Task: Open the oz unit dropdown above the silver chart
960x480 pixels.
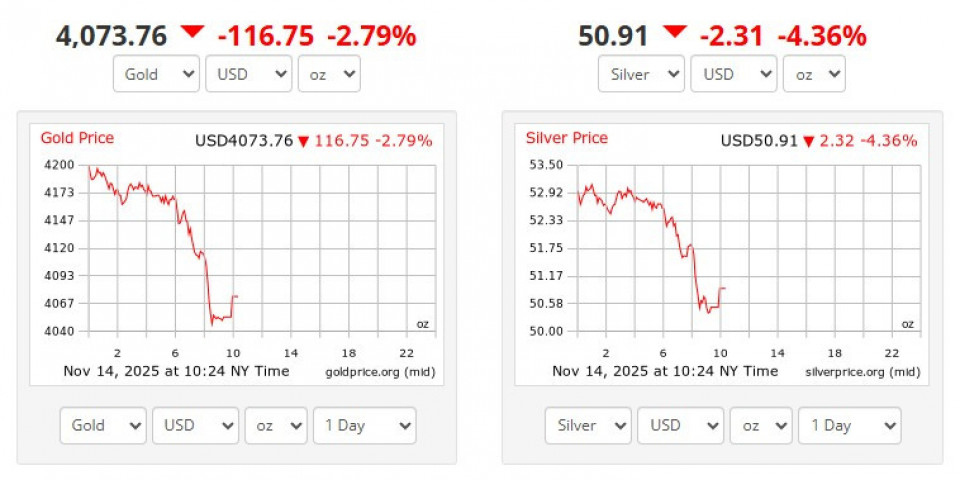Action: [x=814, y=74]
